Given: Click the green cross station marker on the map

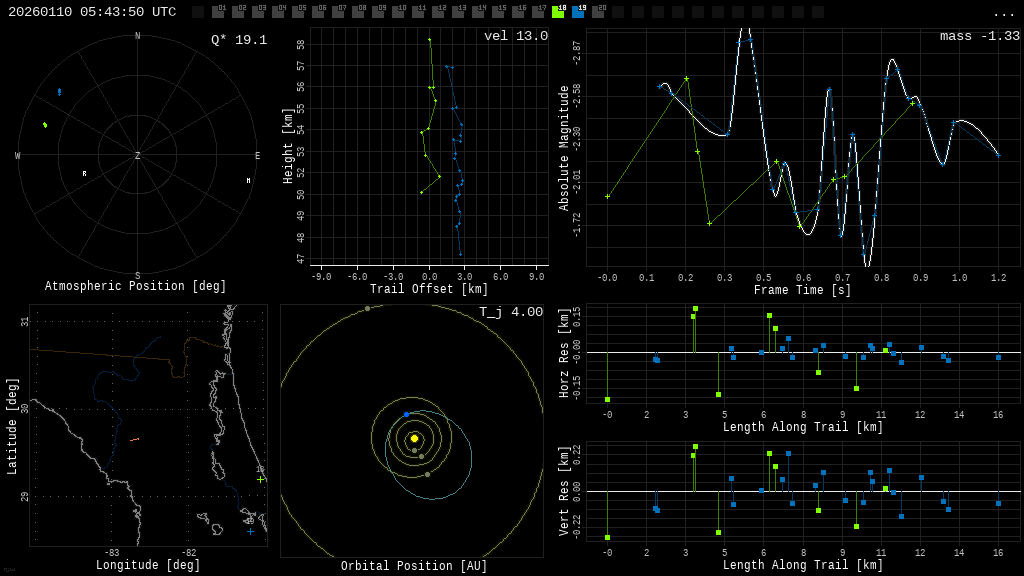Looking at the screenshot, I should point(260,479).
